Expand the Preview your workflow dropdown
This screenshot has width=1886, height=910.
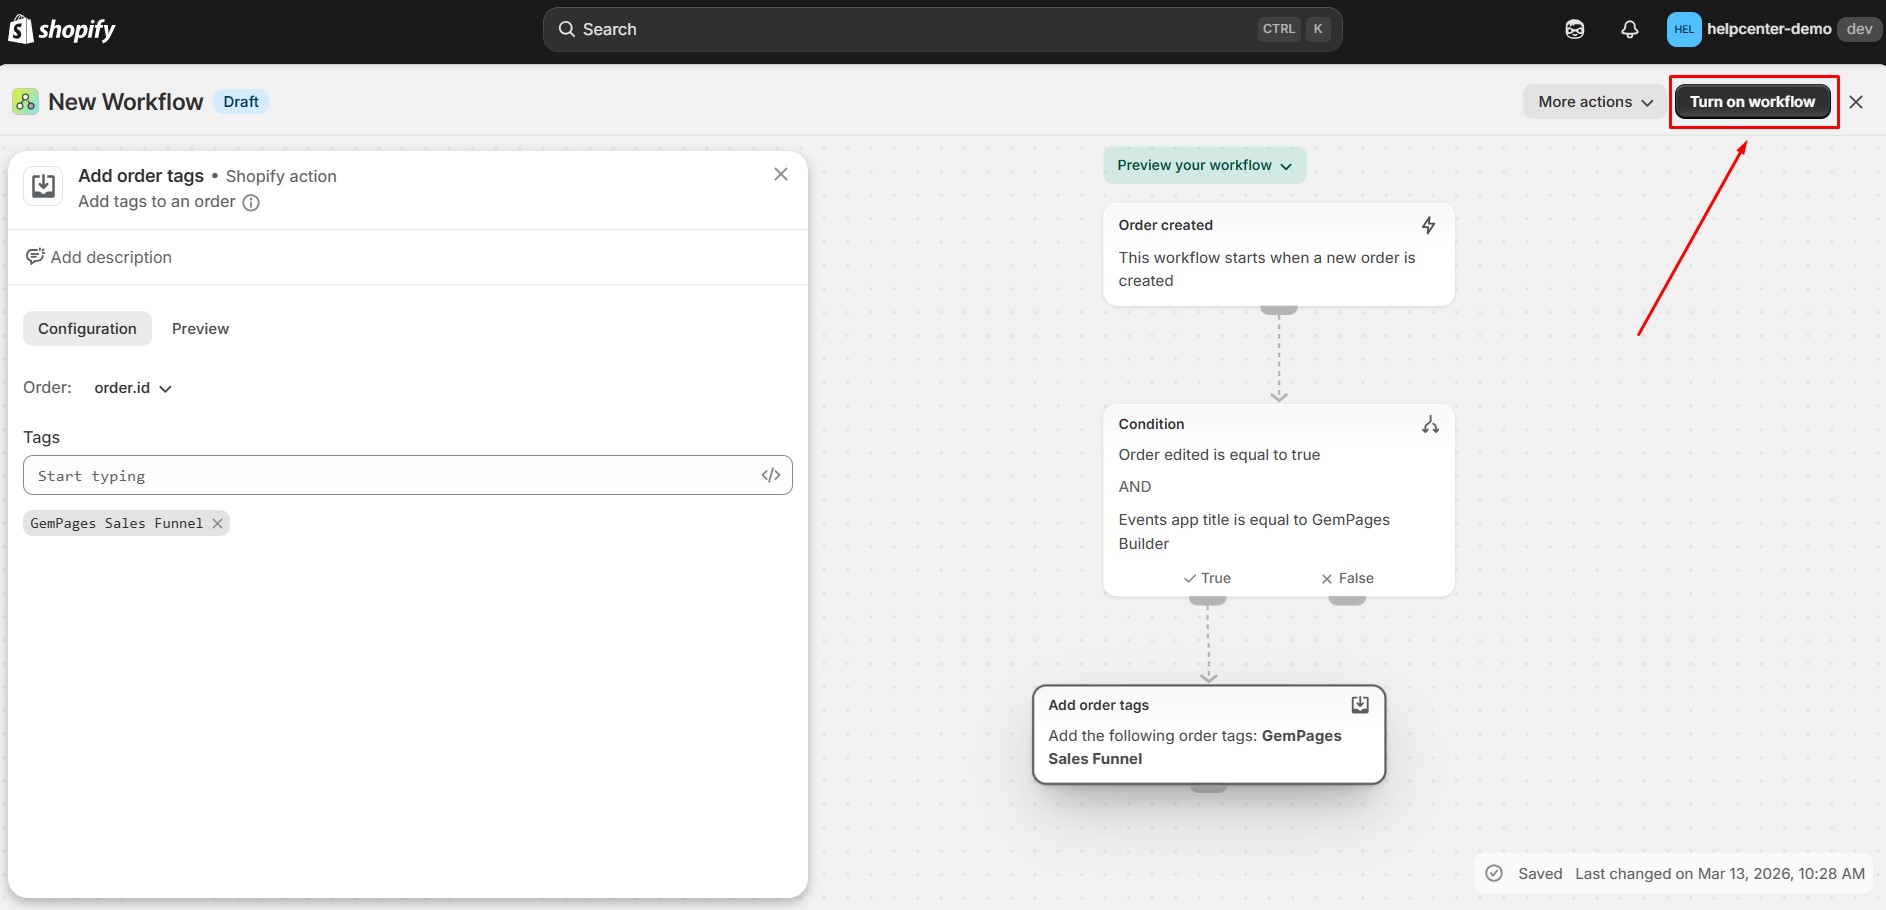(1204, 165)
